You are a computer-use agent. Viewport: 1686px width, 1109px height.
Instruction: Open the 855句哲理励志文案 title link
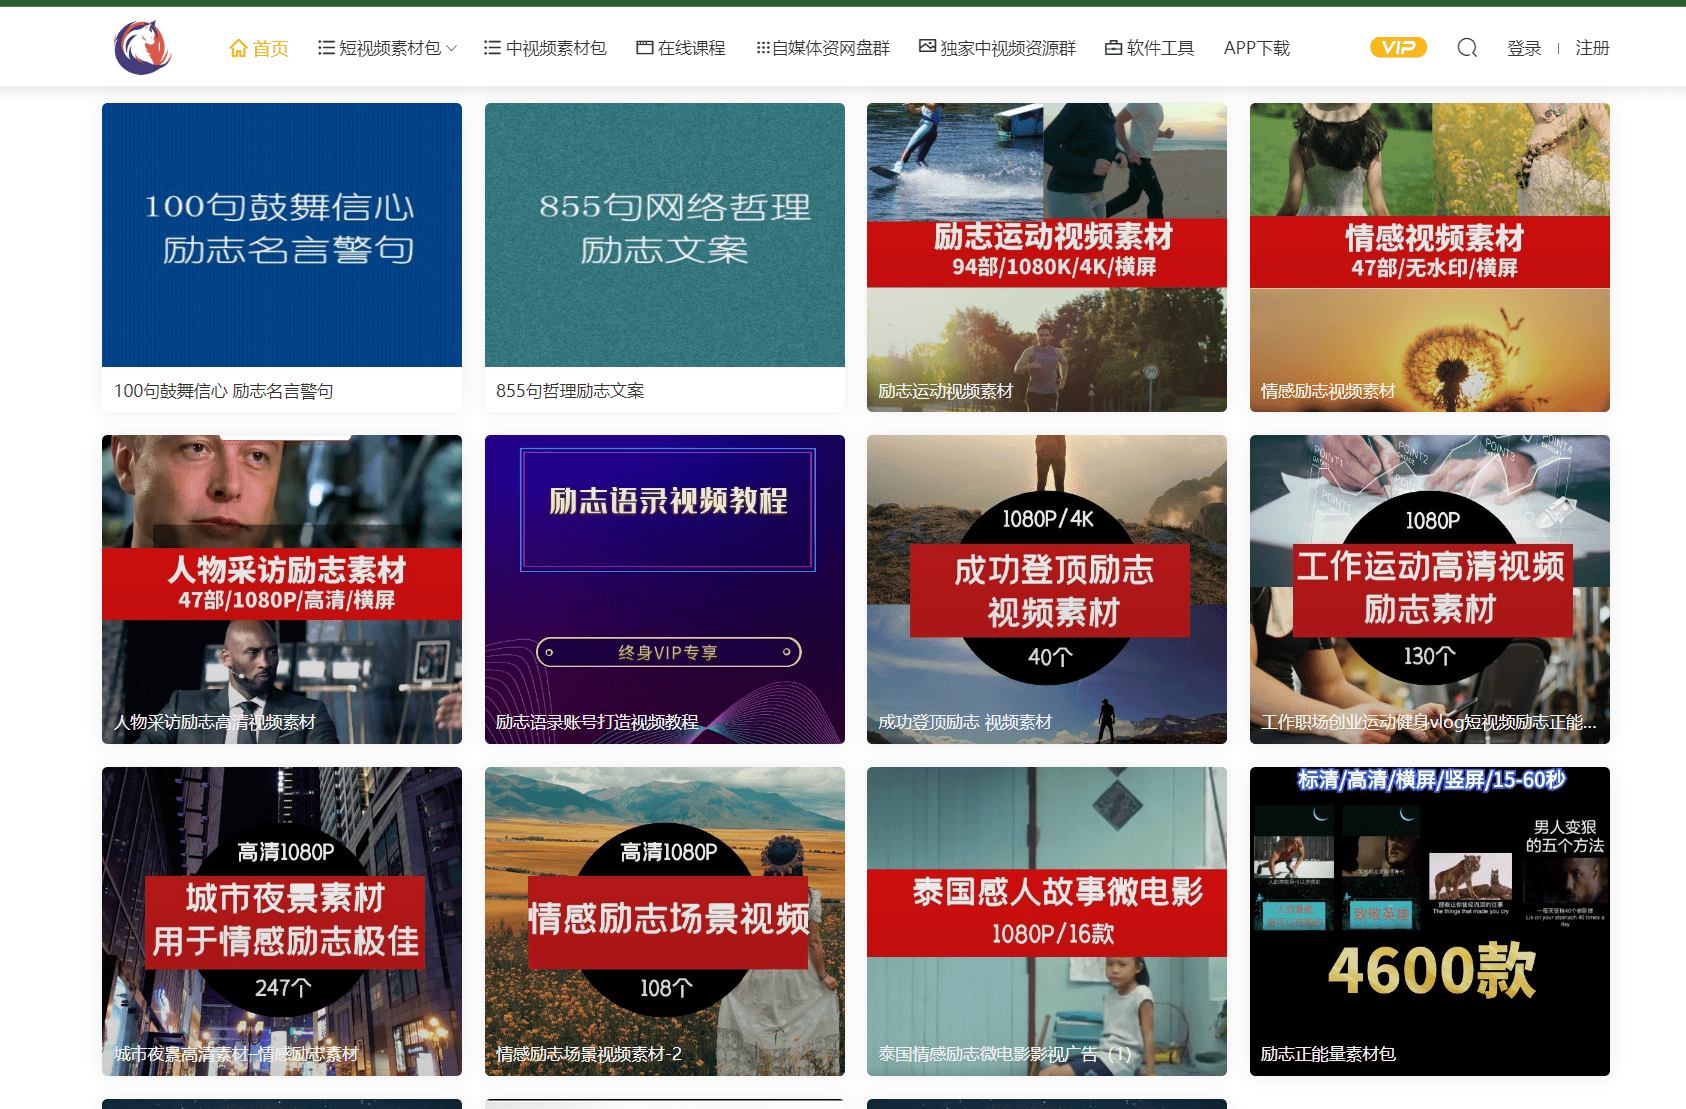pyautogui.click(x=570, y=390)
